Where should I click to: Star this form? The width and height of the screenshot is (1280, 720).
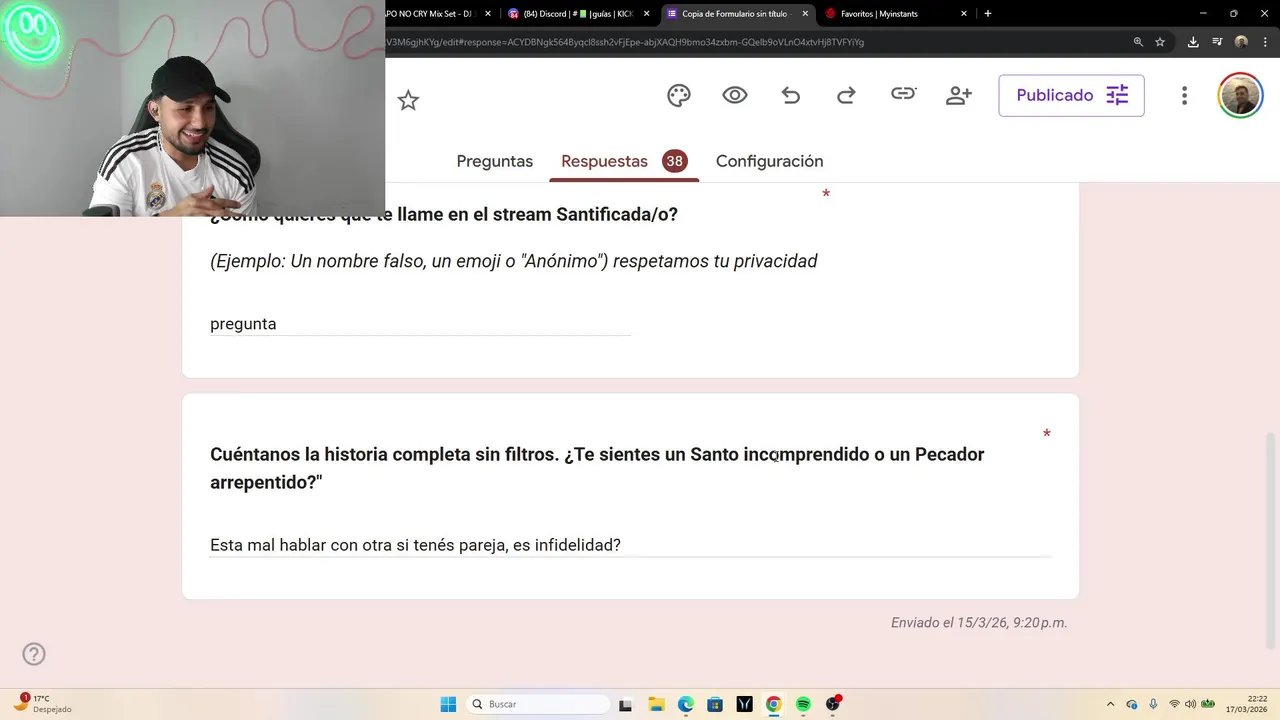[408, 100]
